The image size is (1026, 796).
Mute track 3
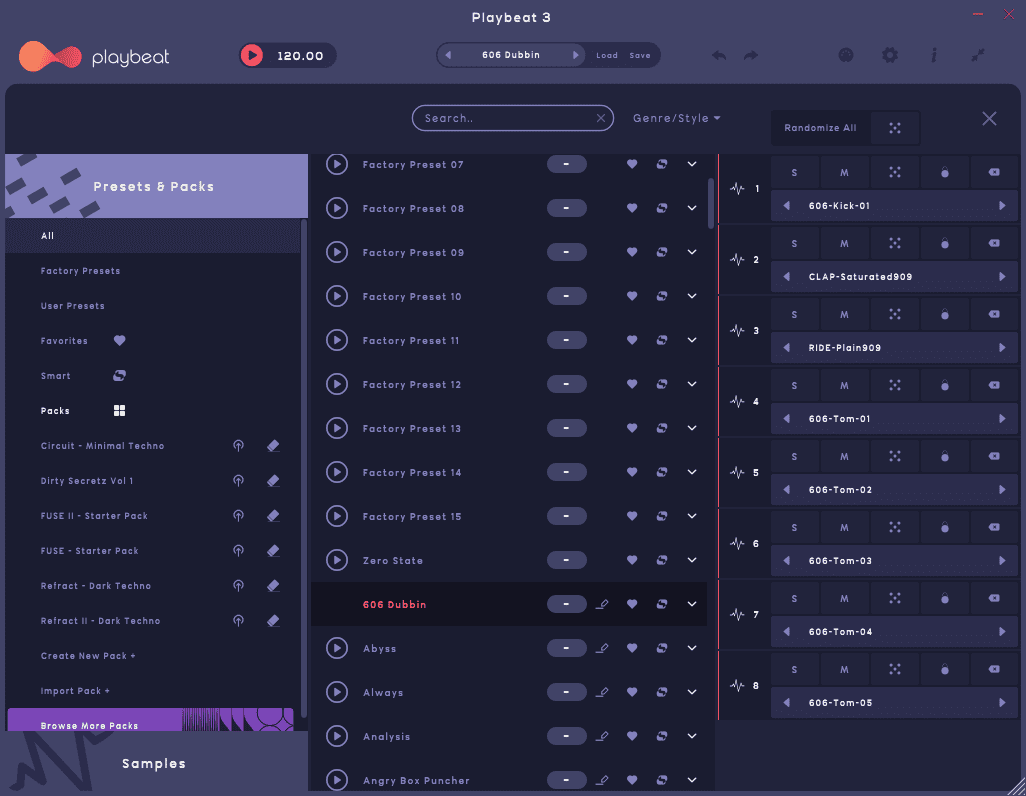point(844,314)
